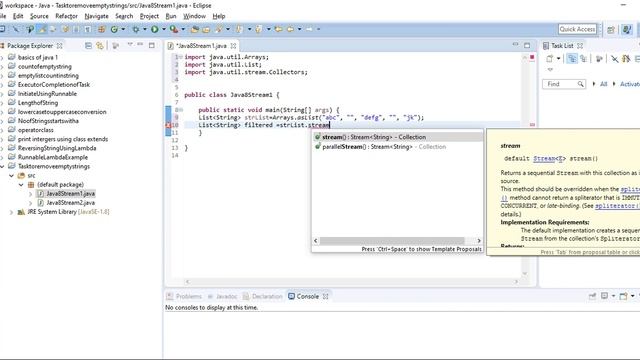Image resolution: width=640 pixels, height=360 pixels.
Task: Click the Open Console icon in Console panel
Action: [623, 296]
